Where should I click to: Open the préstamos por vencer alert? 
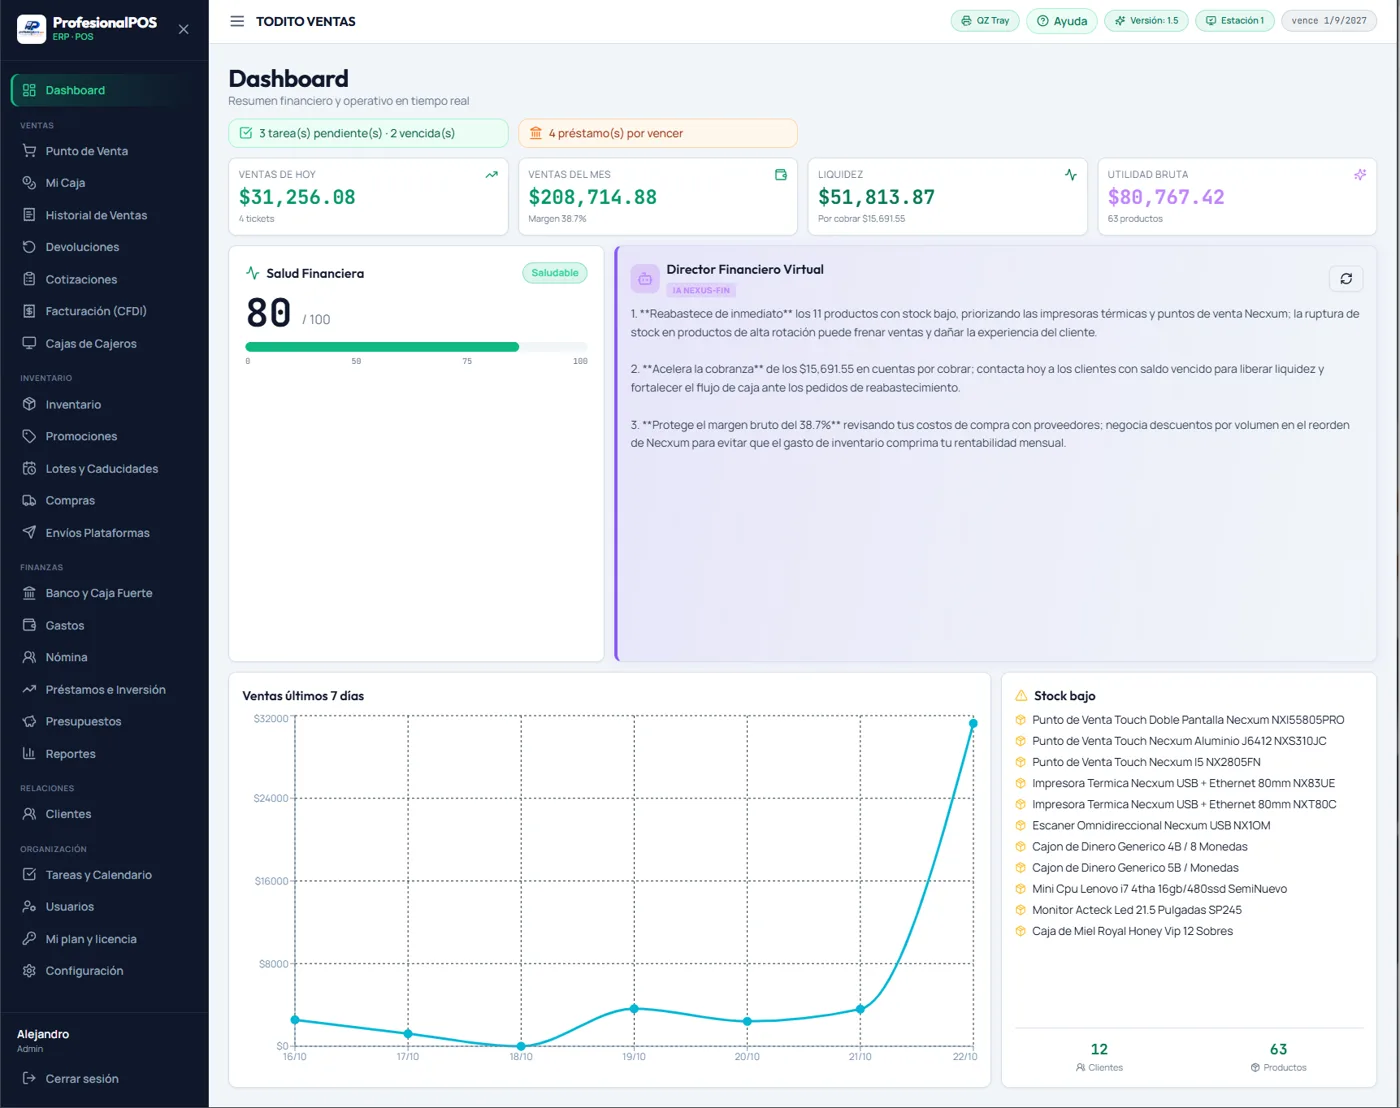click(x=658, y=133)
